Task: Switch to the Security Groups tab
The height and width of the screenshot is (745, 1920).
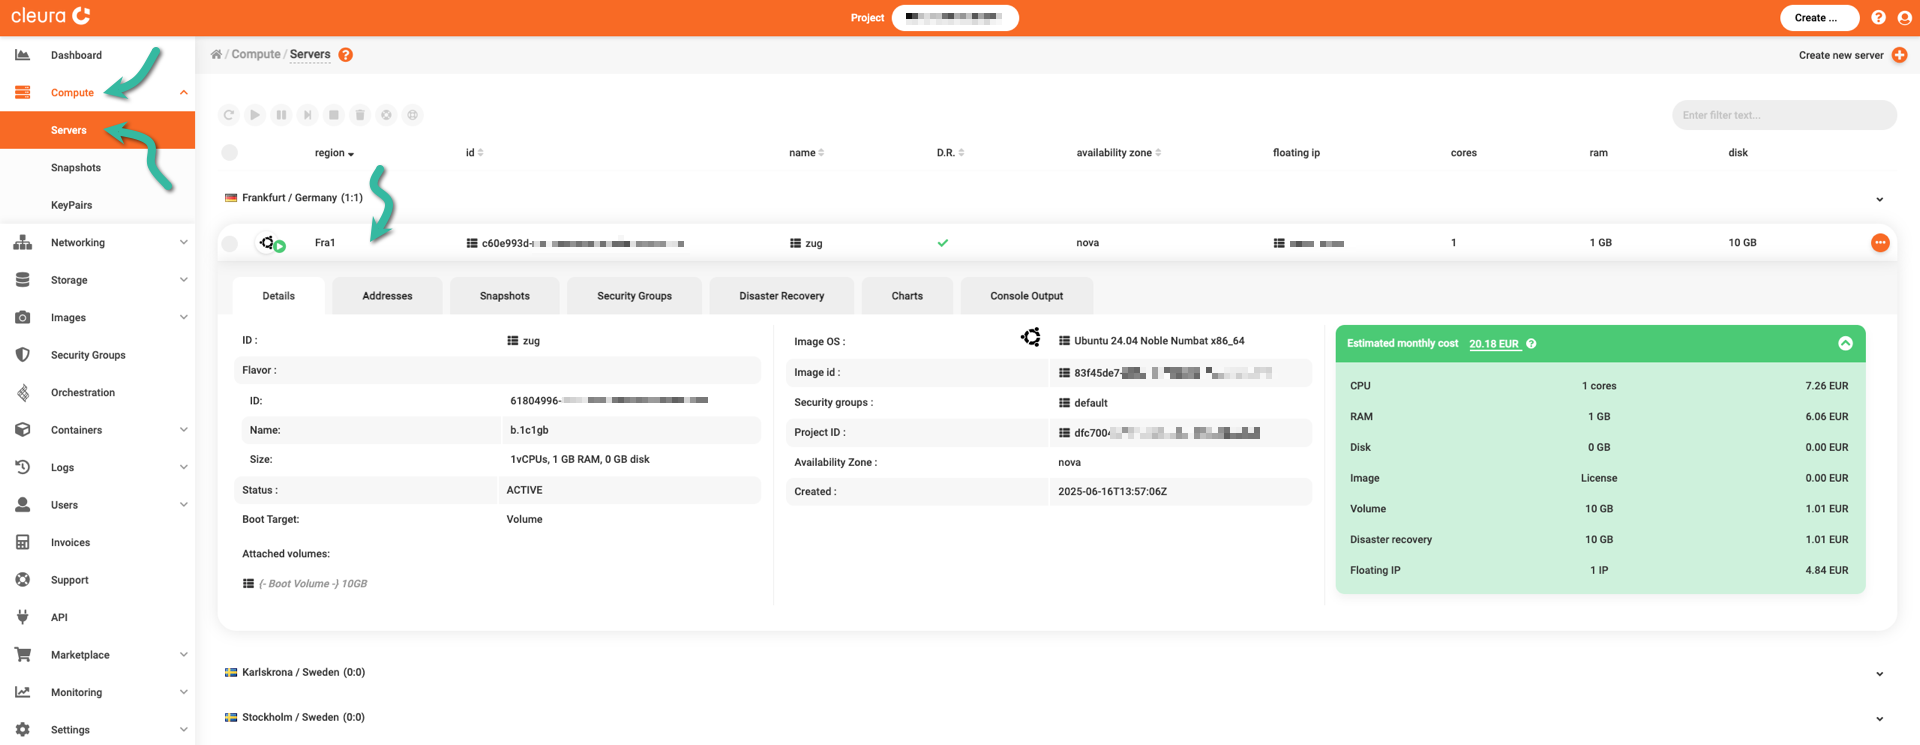Action: (634, 296)
